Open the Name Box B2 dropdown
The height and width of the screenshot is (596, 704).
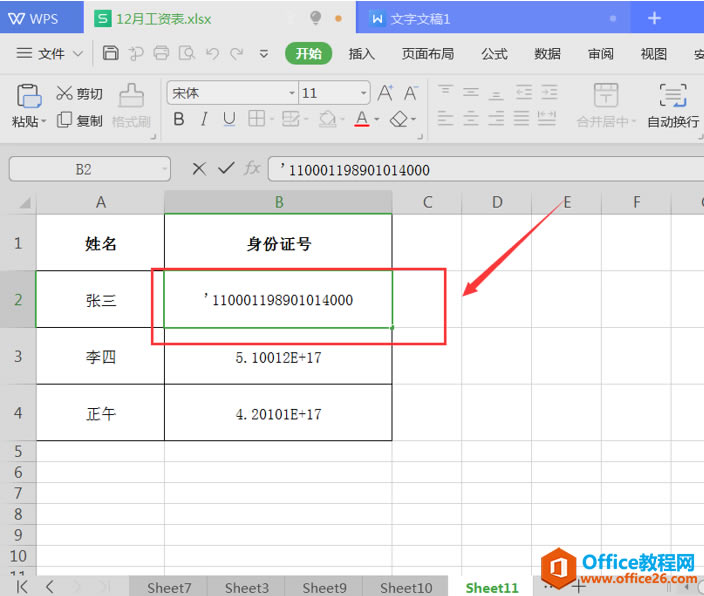coord(164,169)
